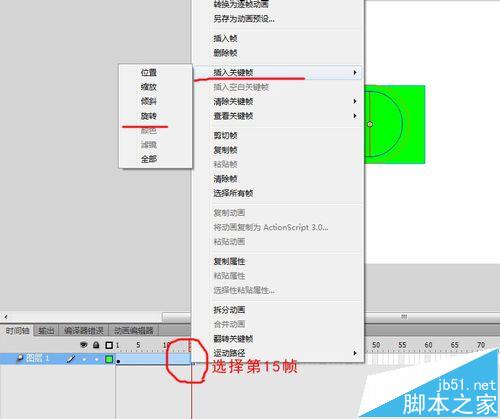This screenshot has height=419, width=500.
Task: Select 旋转 in the keyframe submenu
Action: (149, 116)
